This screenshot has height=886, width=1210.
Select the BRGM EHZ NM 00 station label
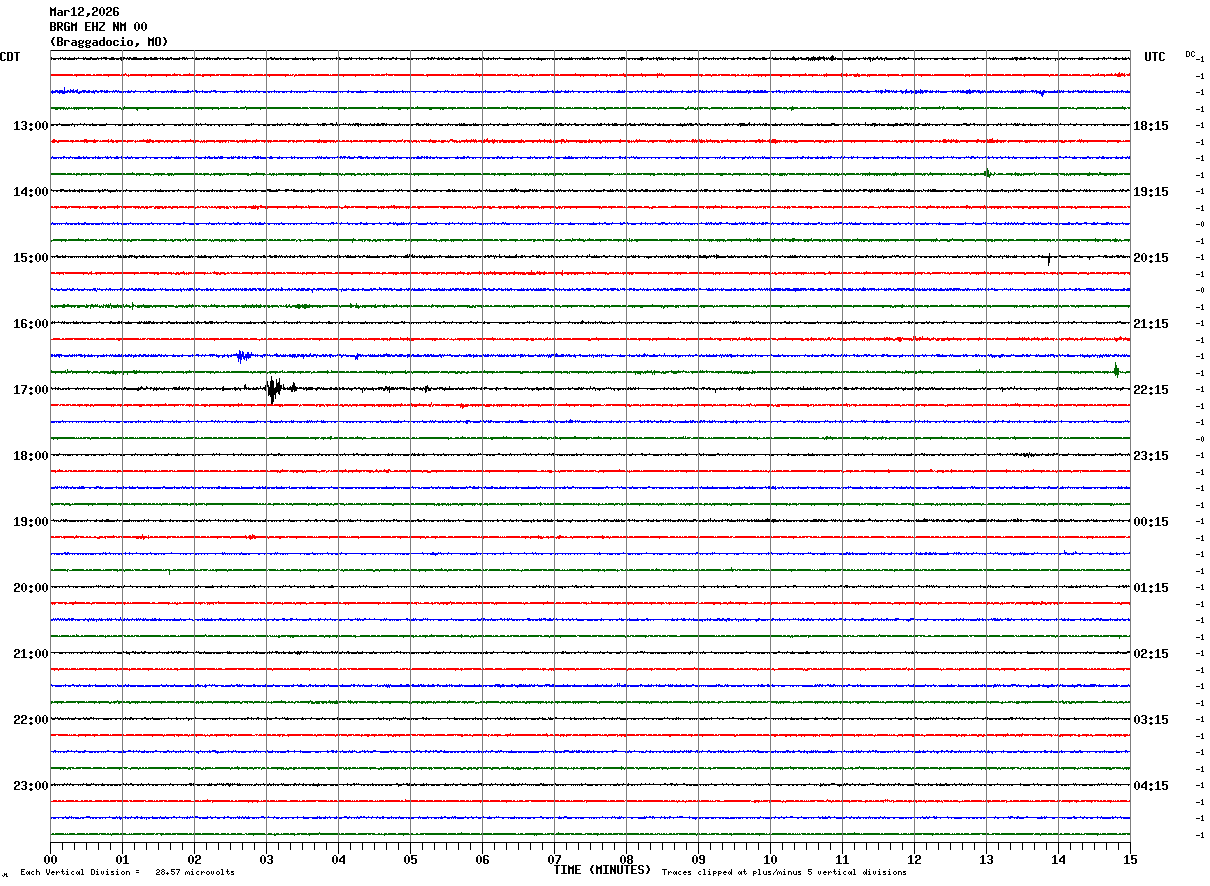pos(98,27)
